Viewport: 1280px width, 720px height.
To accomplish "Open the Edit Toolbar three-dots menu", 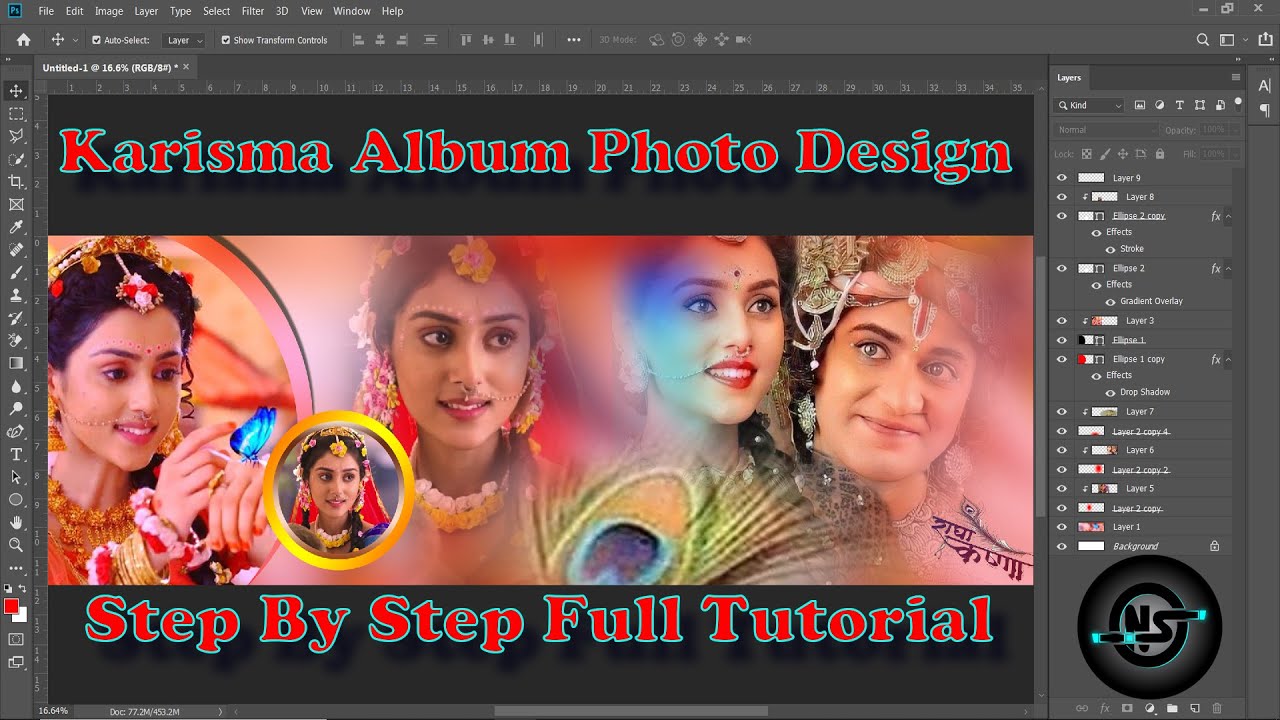I will (16, 568).
